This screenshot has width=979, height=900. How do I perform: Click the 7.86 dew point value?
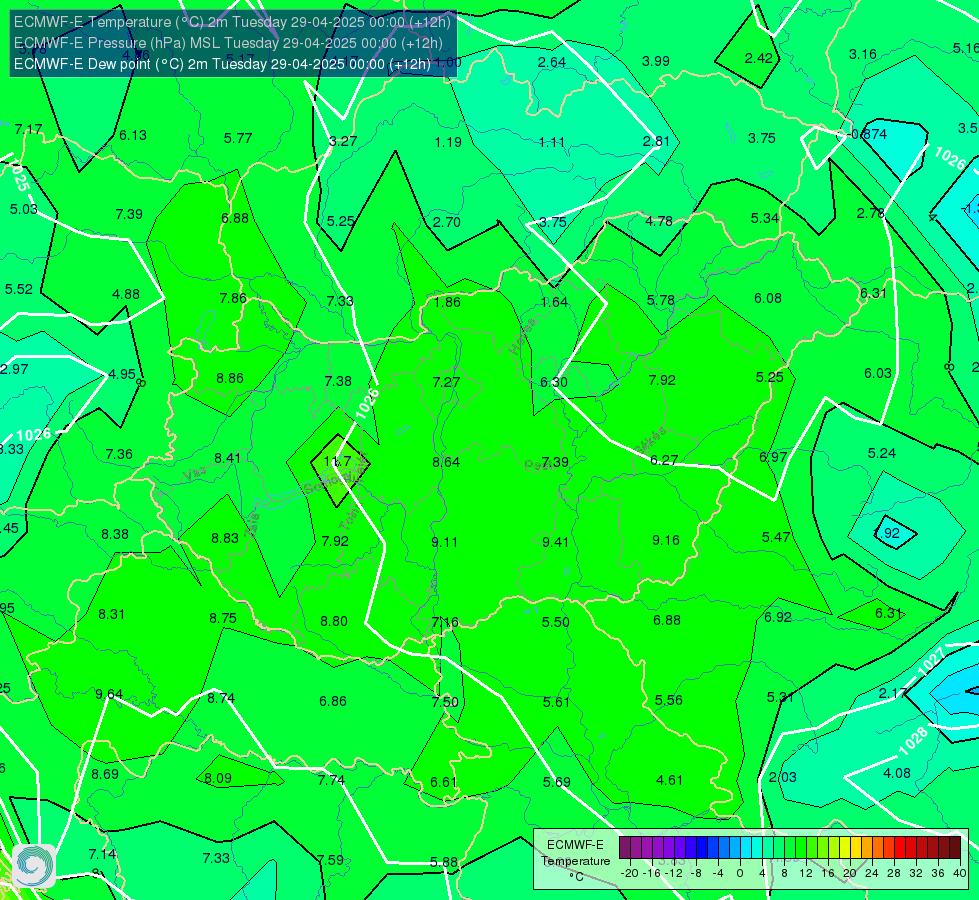[x=233, y=299]
